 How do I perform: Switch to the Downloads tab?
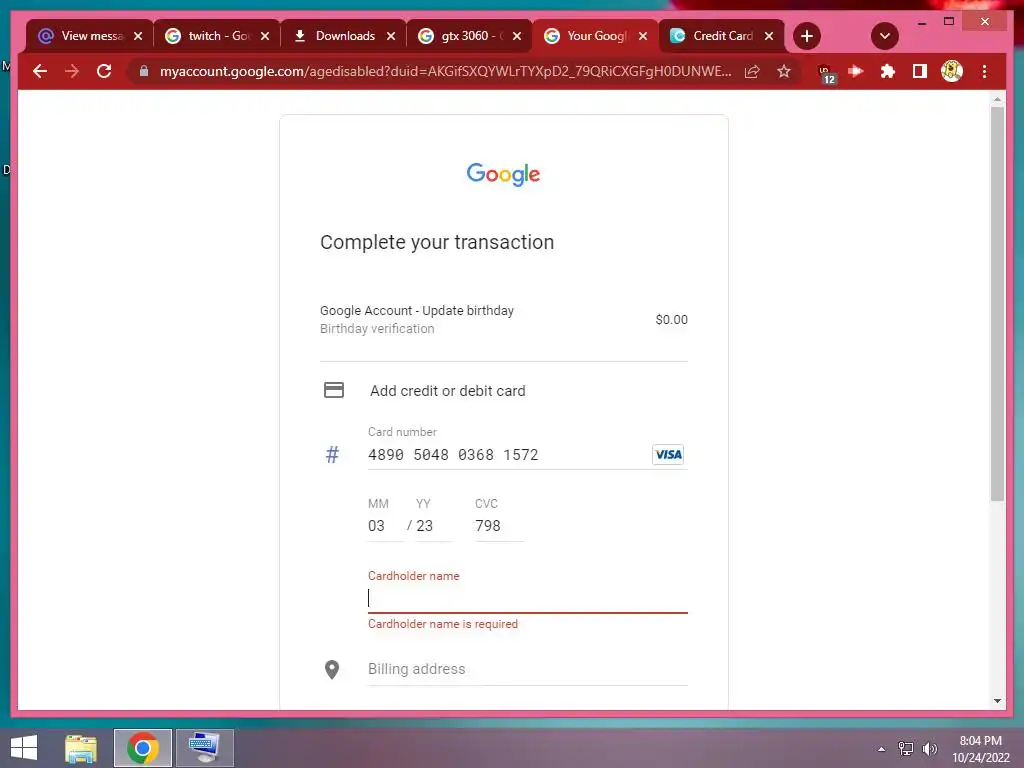(344, 36)
